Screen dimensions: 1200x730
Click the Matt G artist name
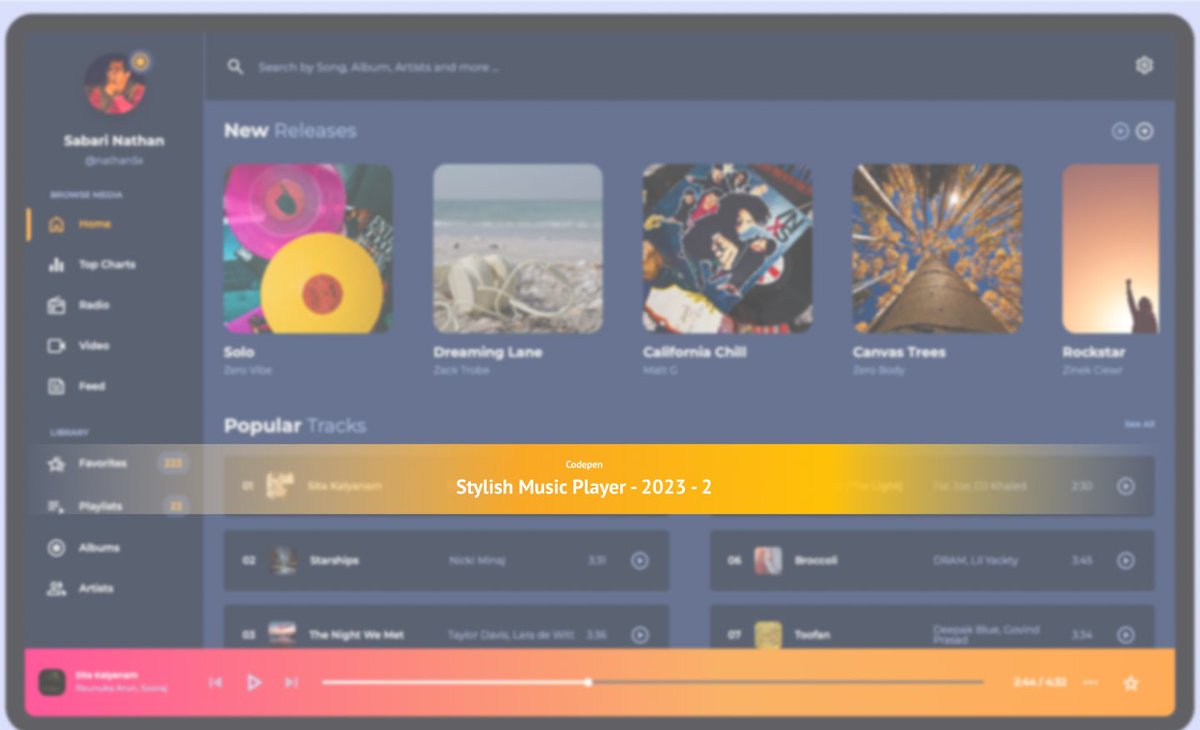coord(660,371)
